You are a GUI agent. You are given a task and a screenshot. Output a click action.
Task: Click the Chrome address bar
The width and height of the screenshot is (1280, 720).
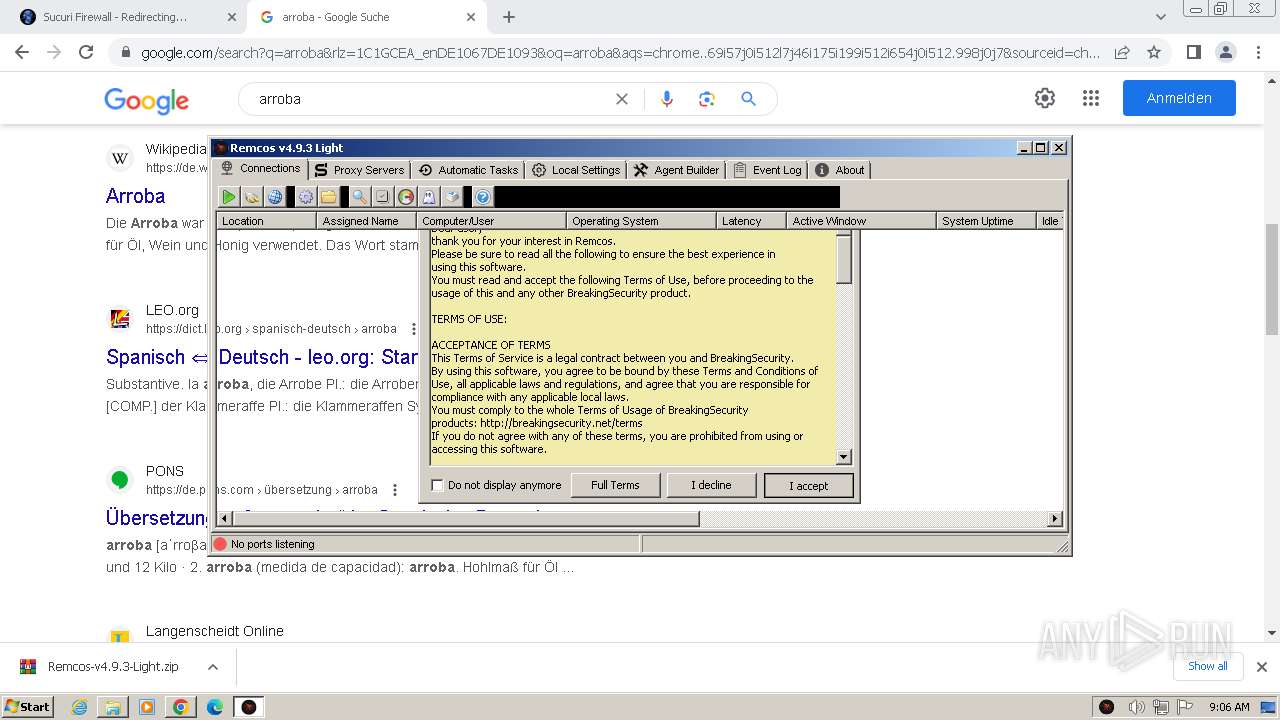point(620,53)
